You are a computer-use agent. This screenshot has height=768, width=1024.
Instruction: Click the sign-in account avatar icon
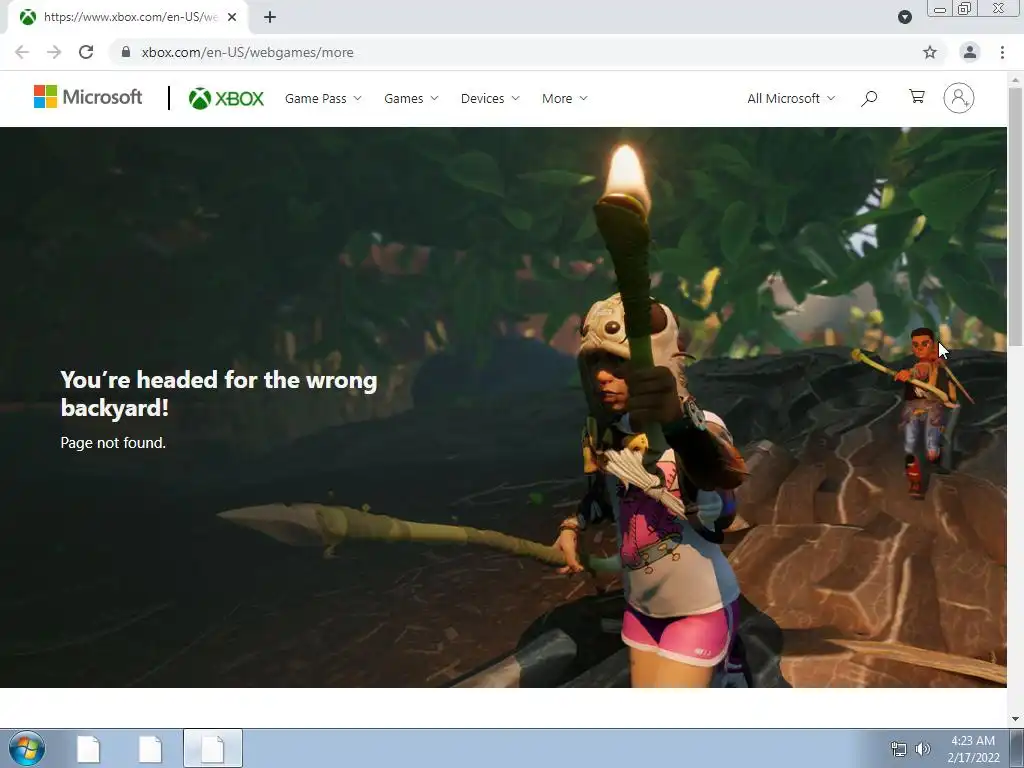[959, 98]
